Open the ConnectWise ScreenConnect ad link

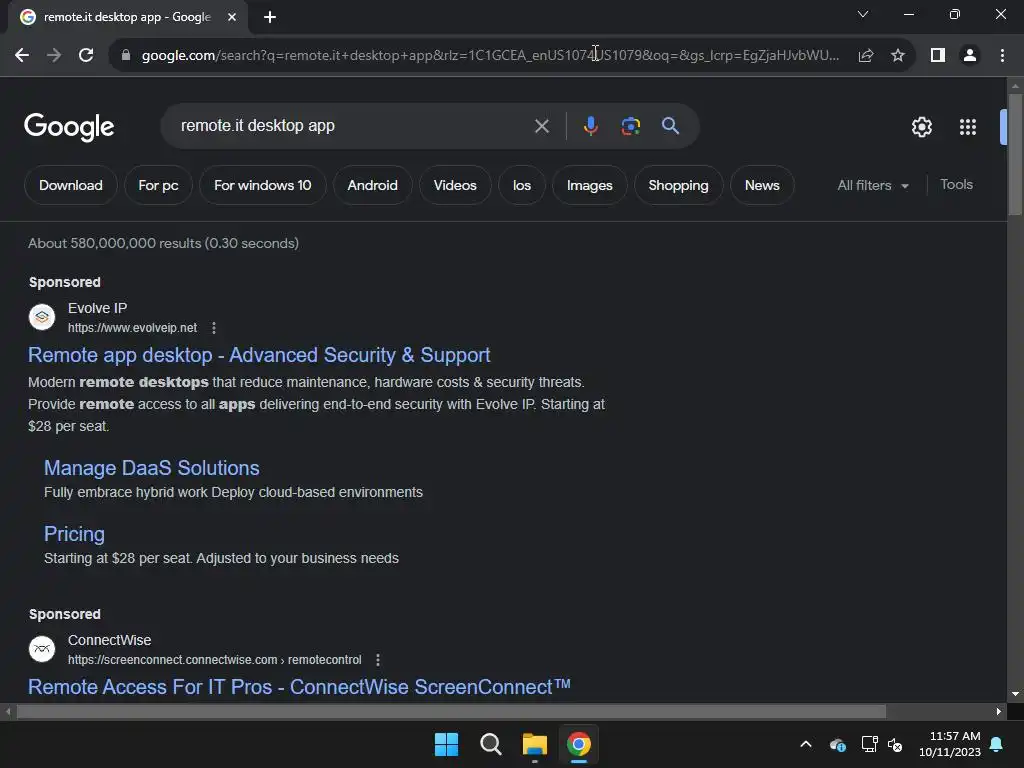pyautogui.click(x=299, y=687)
